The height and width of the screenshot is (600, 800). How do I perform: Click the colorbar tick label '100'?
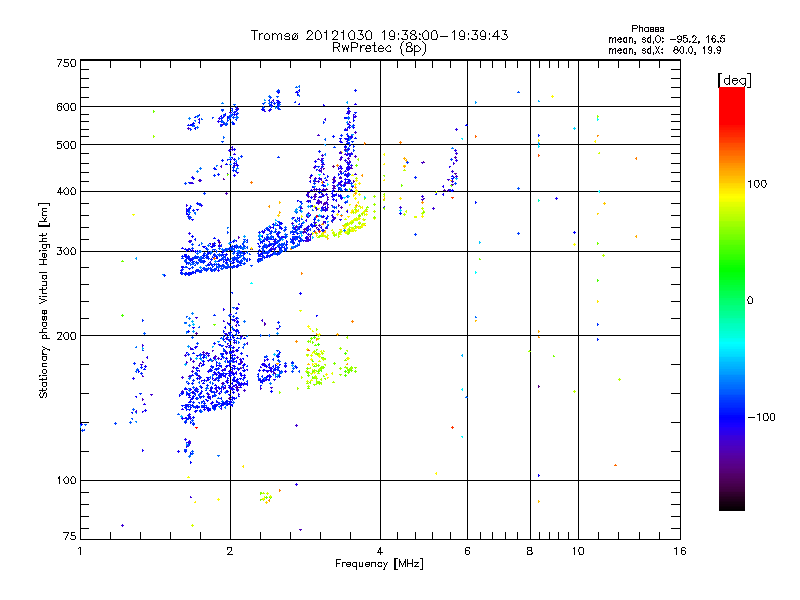(757, 184)
